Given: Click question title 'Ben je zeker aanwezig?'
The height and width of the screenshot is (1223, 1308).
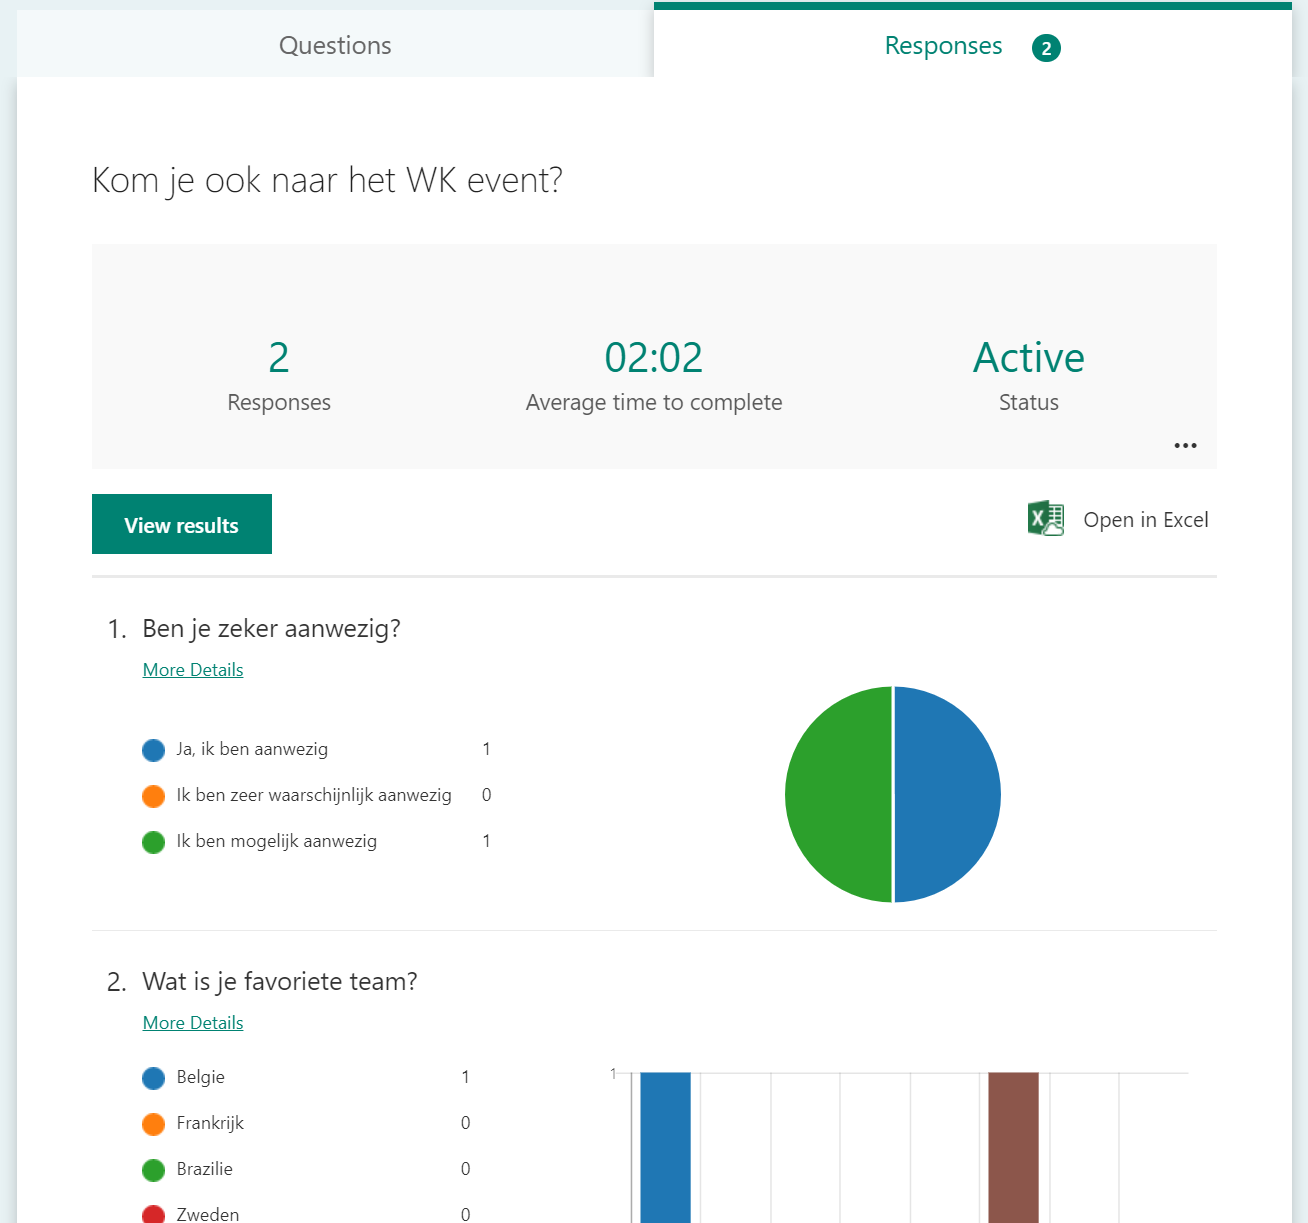Looking at the screenshot, I should point(272,628).
